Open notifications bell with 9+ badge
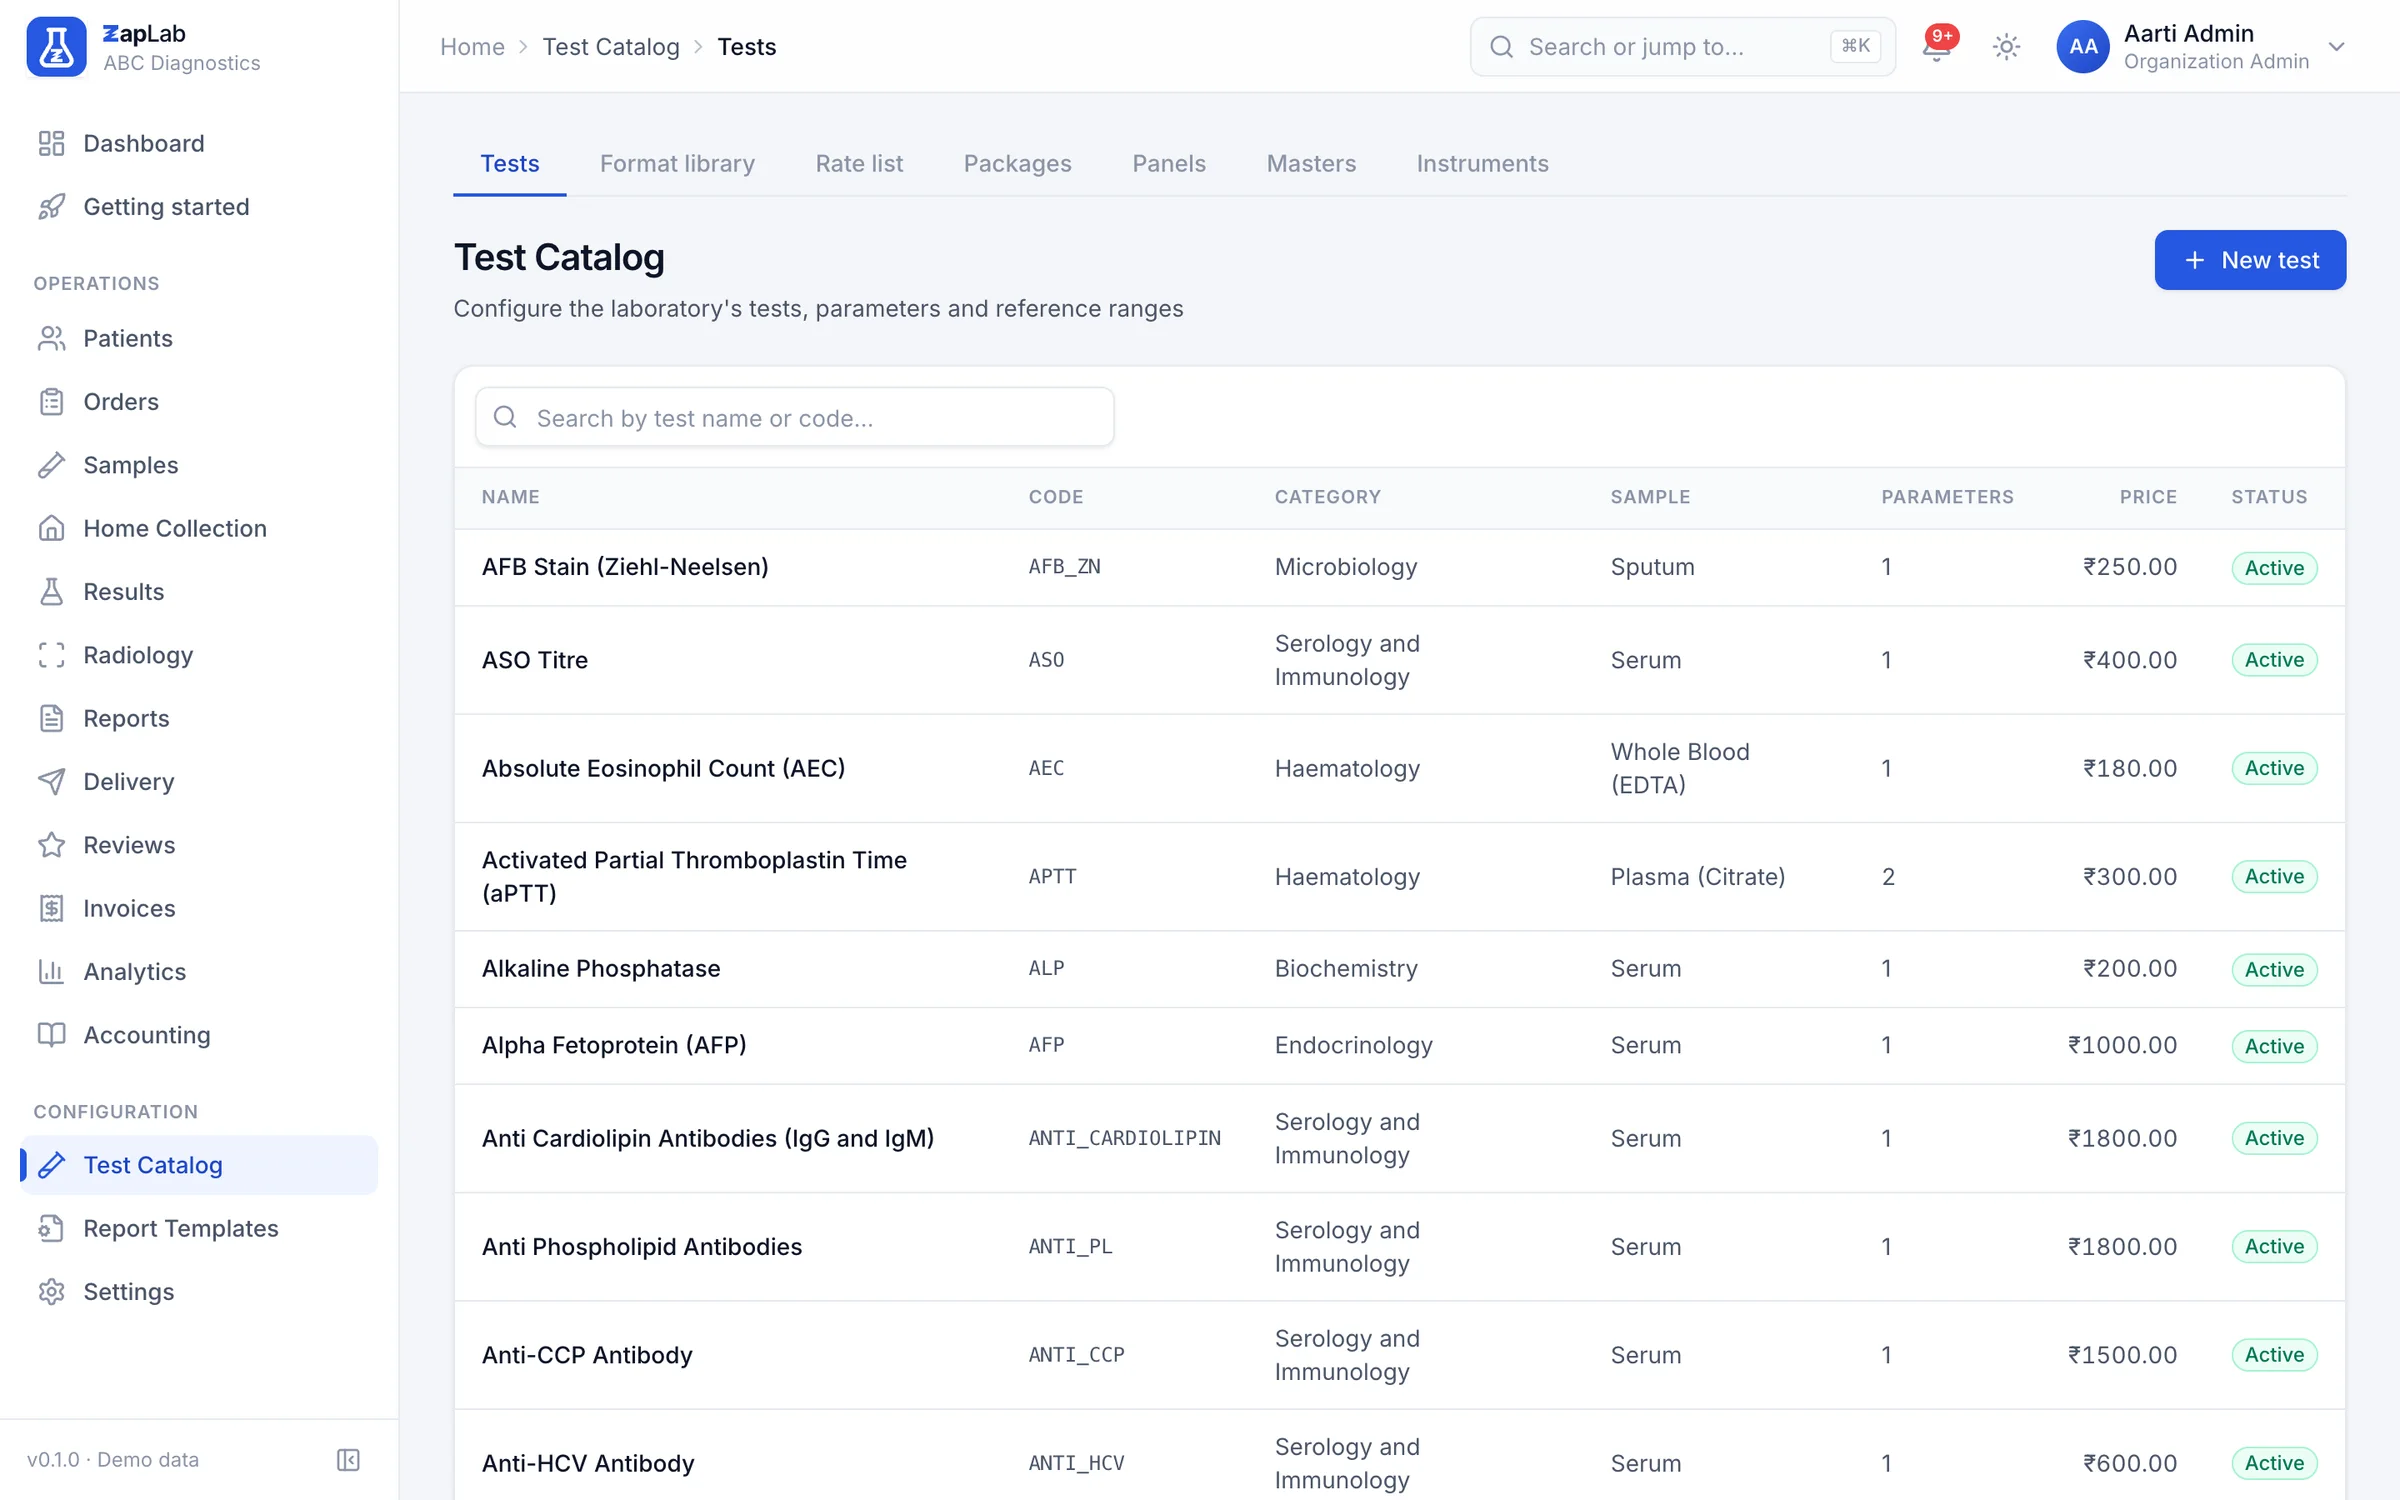Screen dimensions: 2400x1500 1937,47
